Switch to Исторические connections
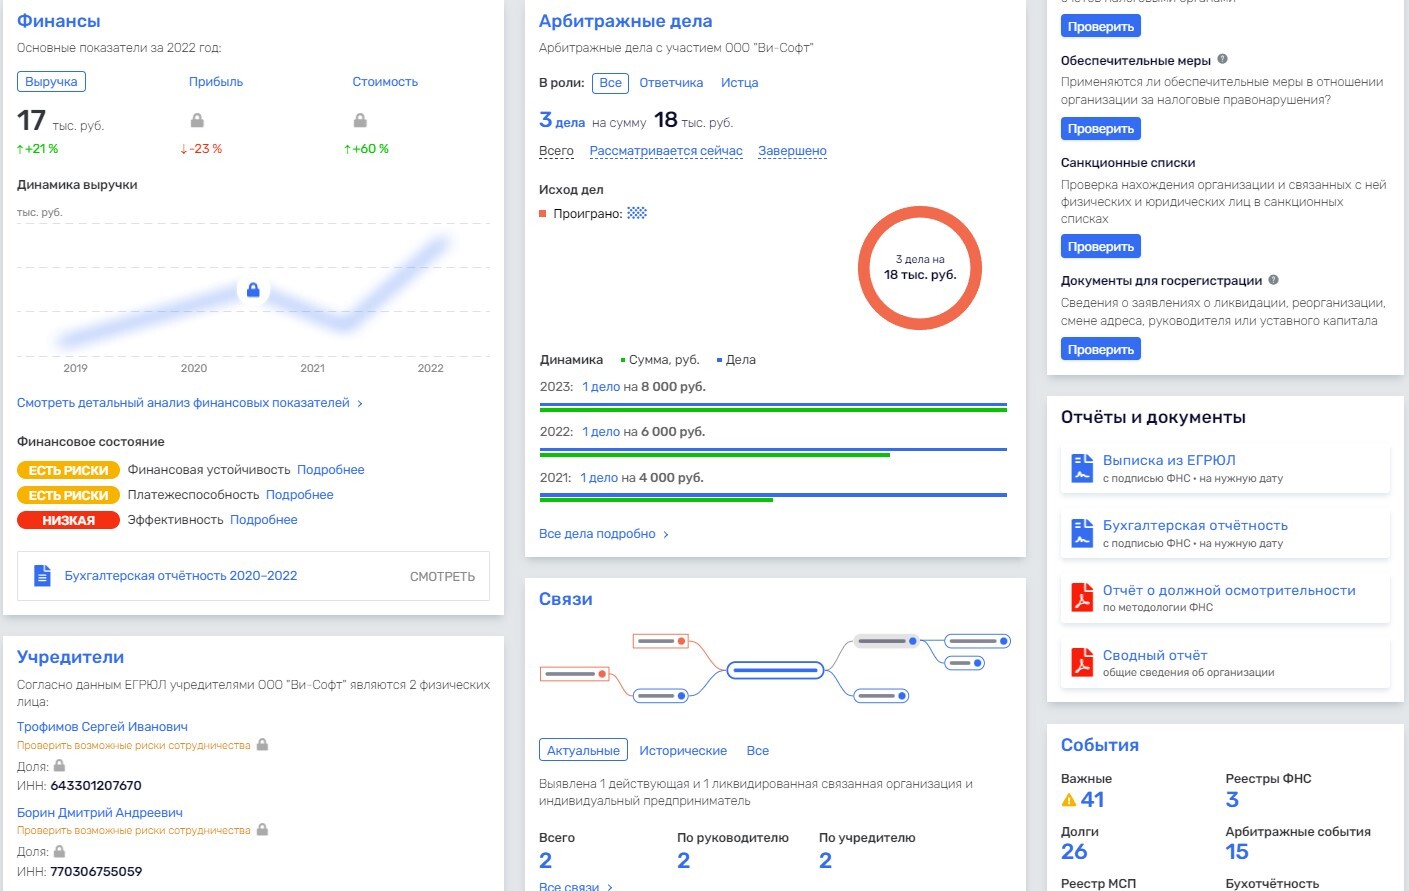 tap(683, 750)
